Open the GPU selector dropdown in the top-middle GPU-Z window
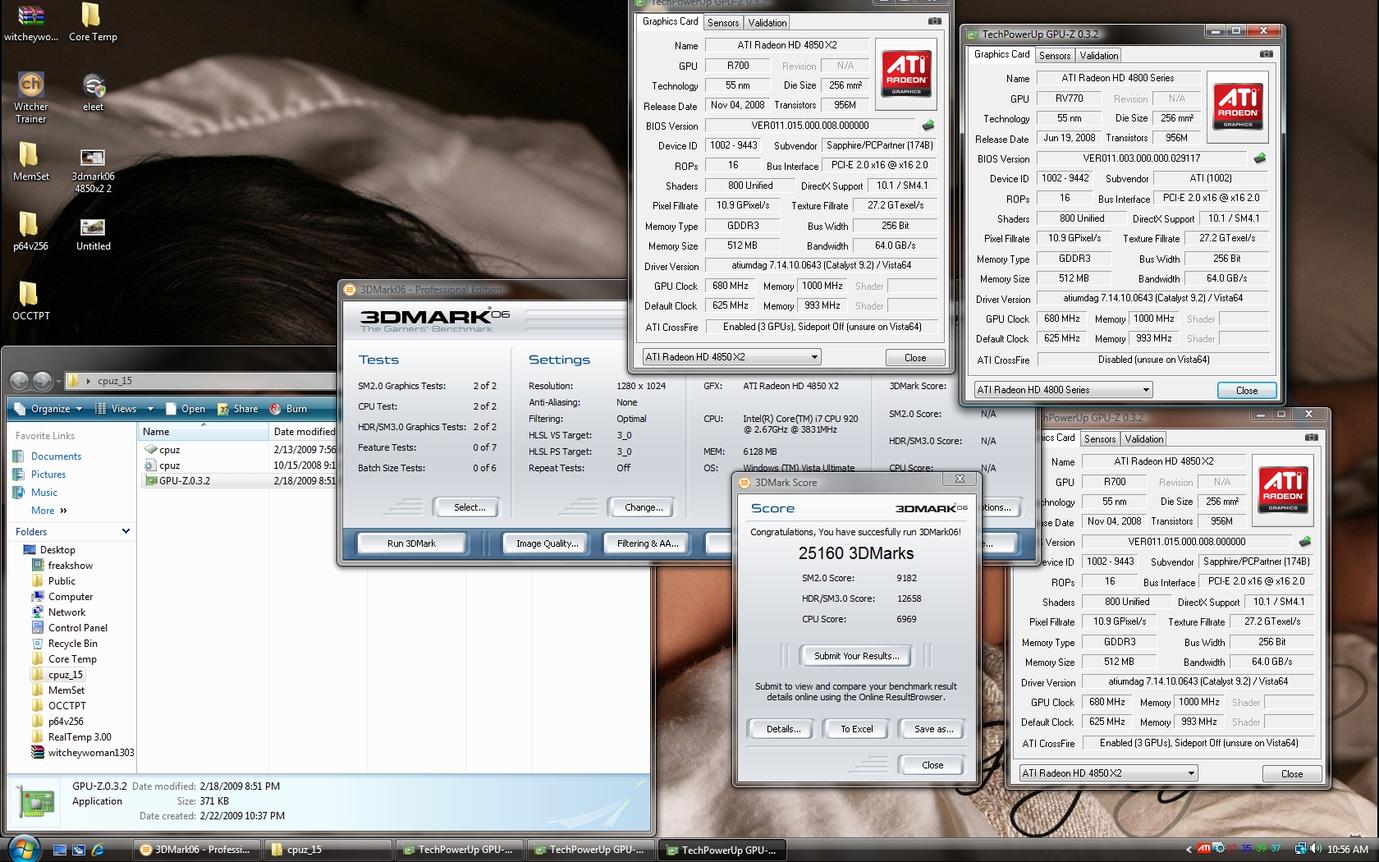Image resolution: width=1379 pixels, height=862 pixels. coord(731,357)
